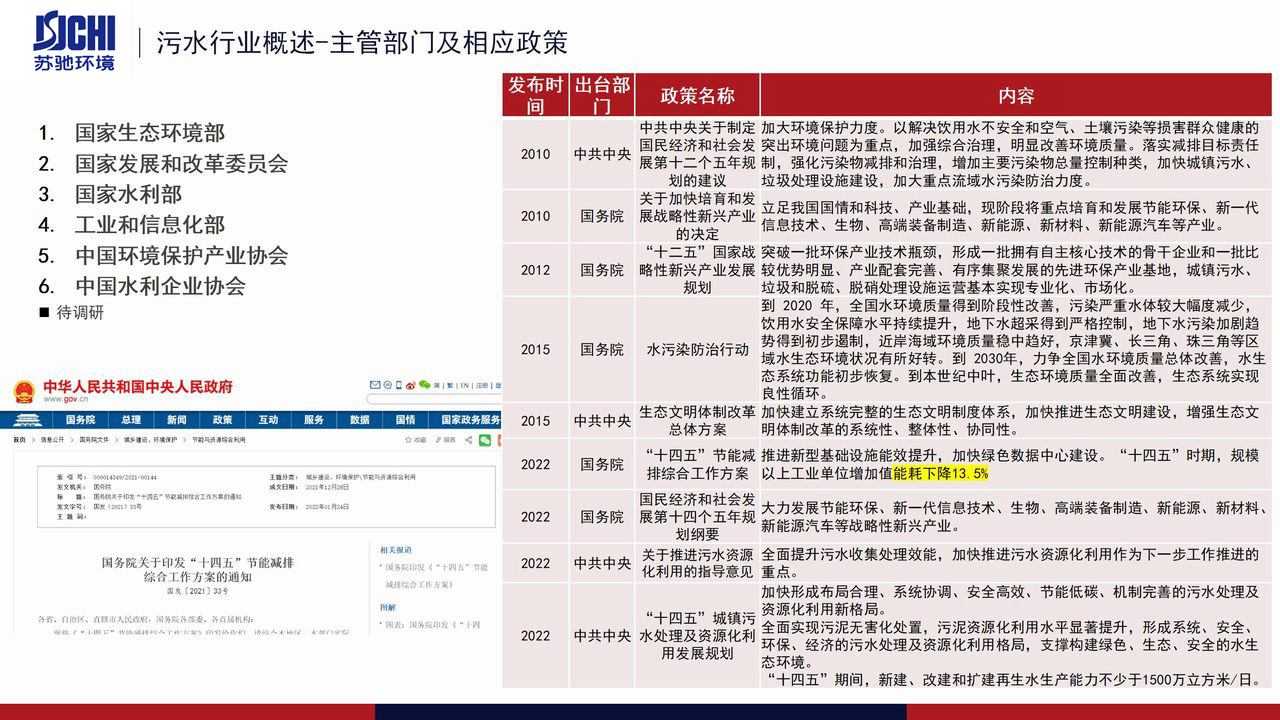Click 中共中央 in the 生态文明体制改革 row

coord(602,421)
